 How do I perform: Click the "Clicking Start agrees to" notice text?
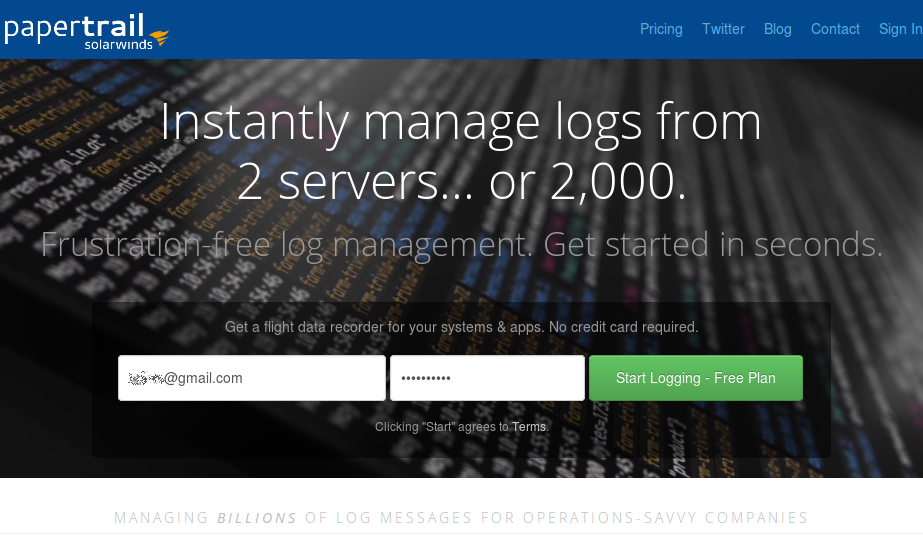point(441,427)
